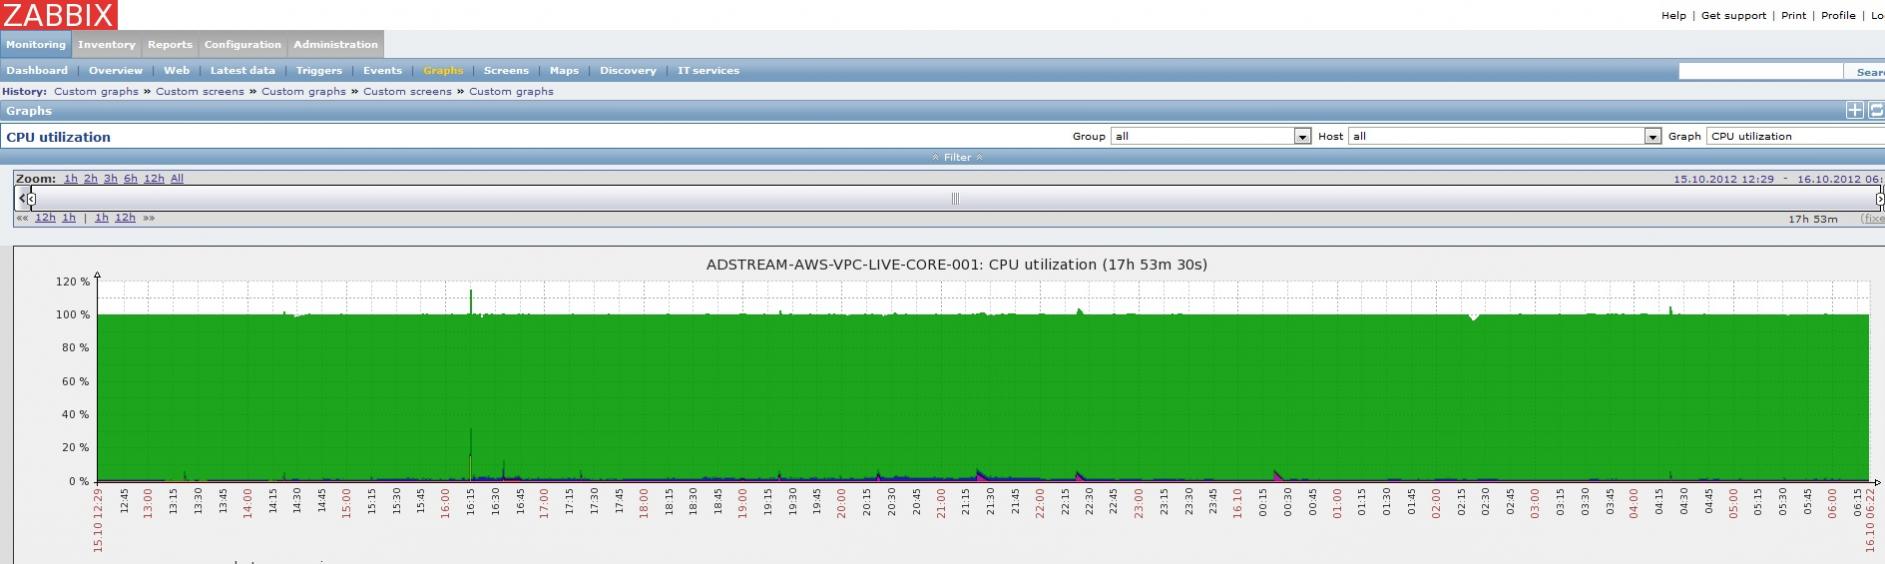The width and height of the screenshot is (1885, 564).
Task: Jump fully forward with the »» control
Action: coord(149,218)
